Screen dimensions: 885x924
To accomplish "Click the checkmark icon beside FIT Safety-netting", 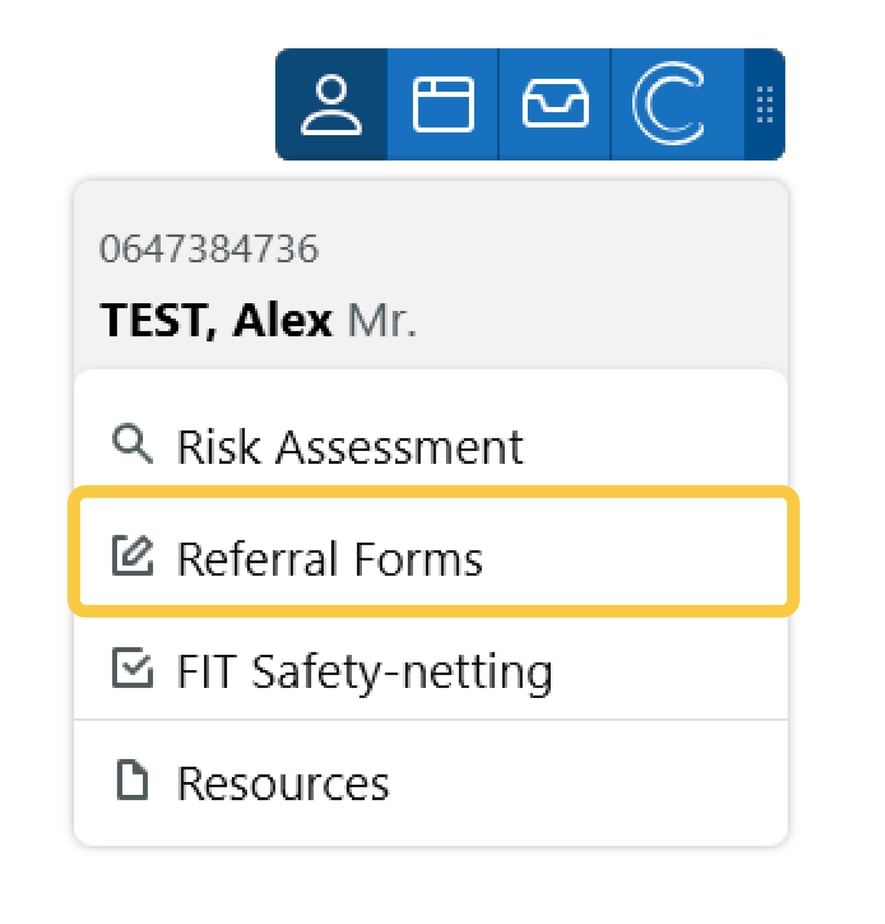I will coord(132,669).
